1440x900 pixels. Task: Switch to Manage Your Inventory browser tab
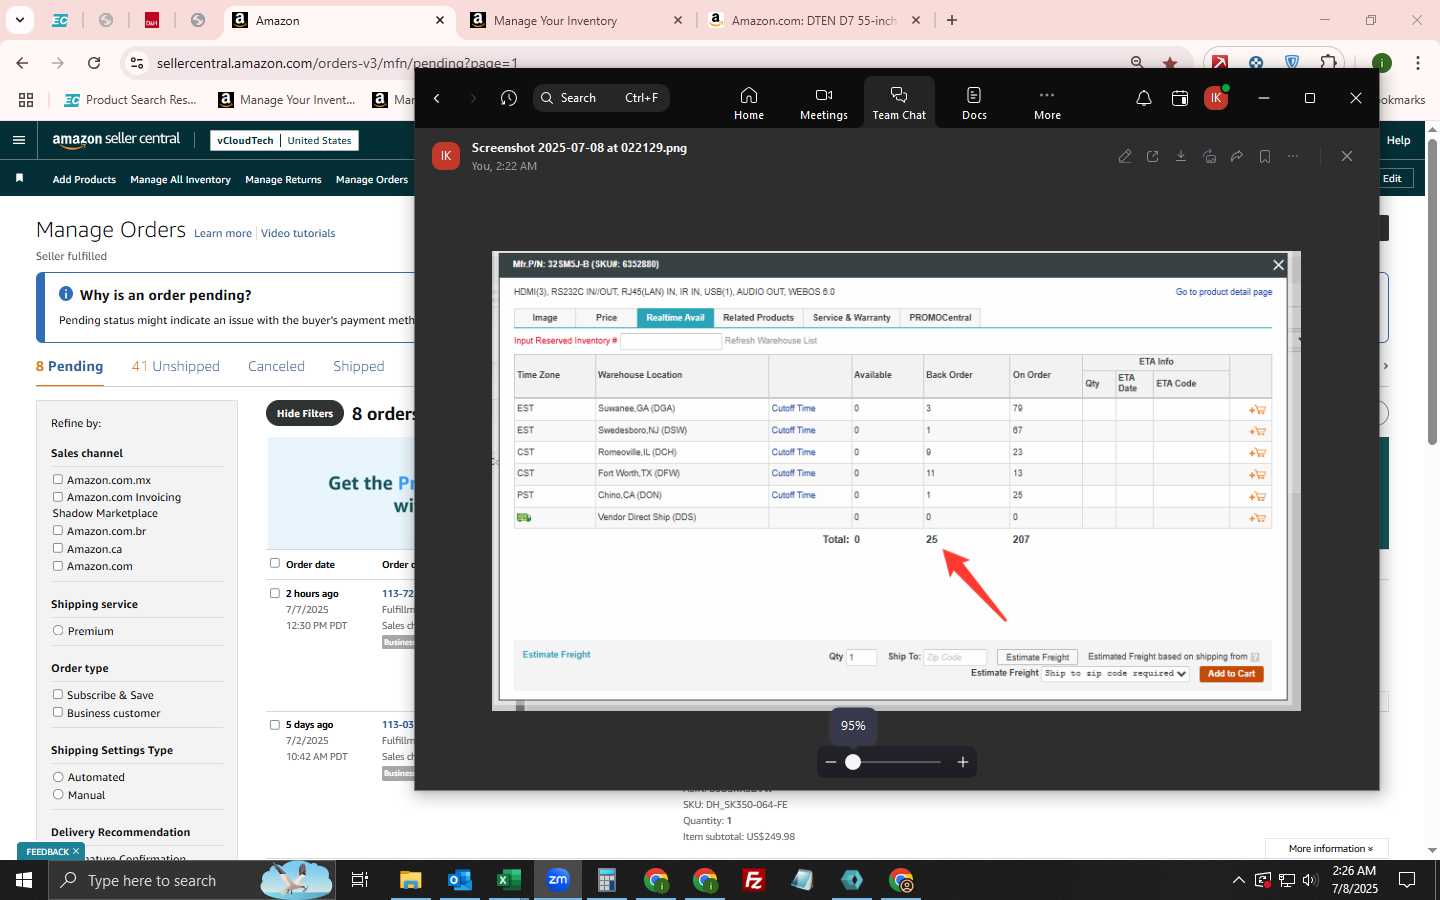coord(577,20)
